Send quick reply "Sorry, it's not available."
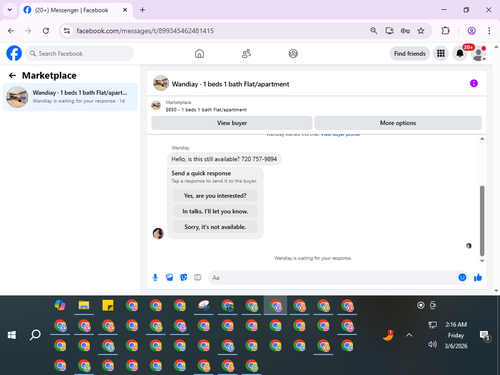The height and width of the screenshot is (375, 500). pyautogui.click(x=215, y=227)
